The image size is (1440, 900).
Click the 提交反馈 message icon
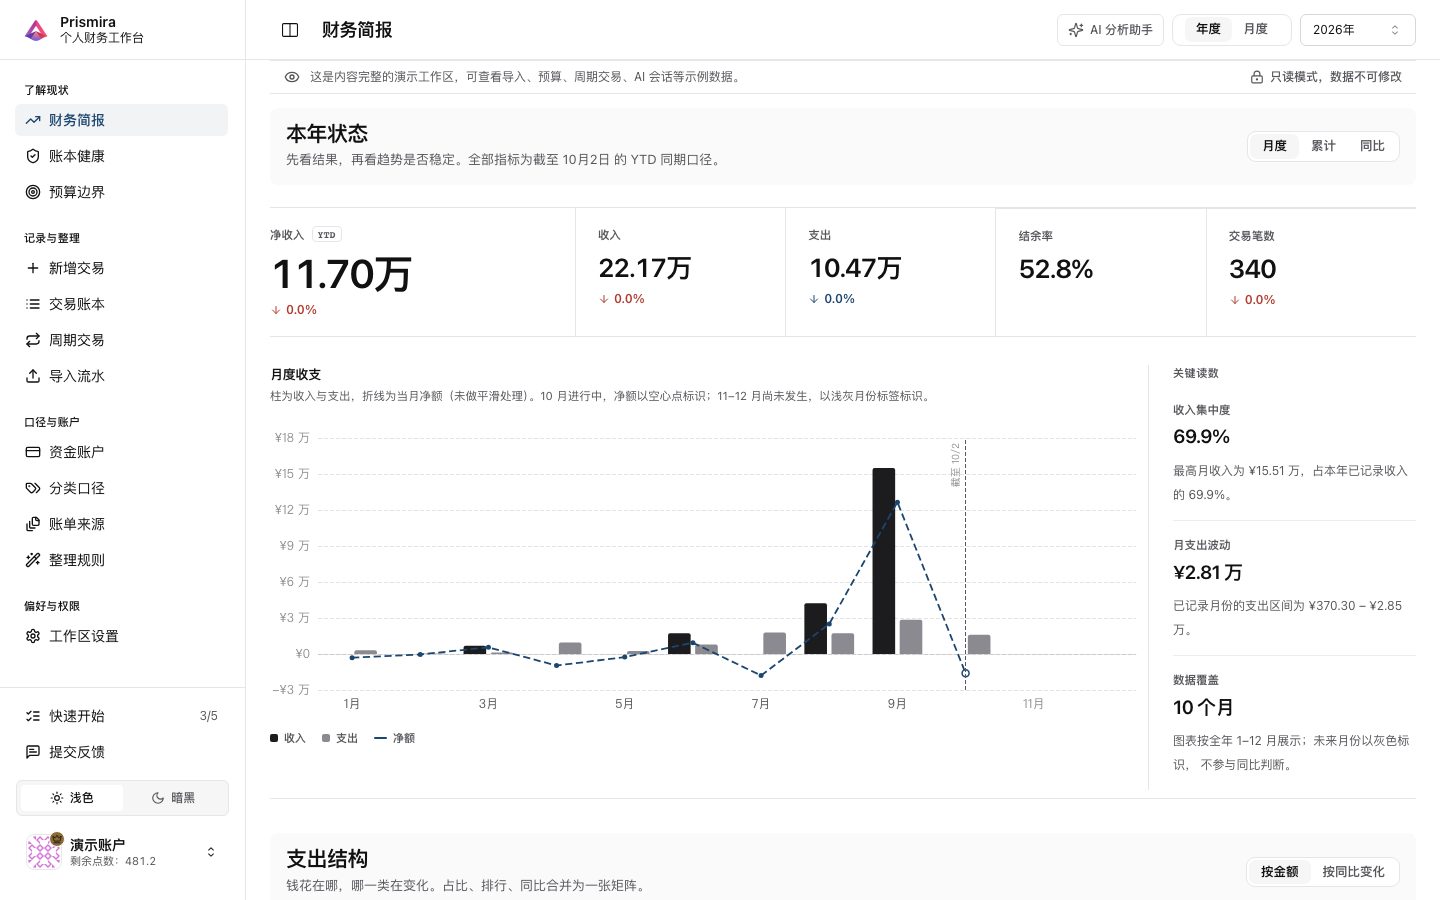(x=33, y=752)
